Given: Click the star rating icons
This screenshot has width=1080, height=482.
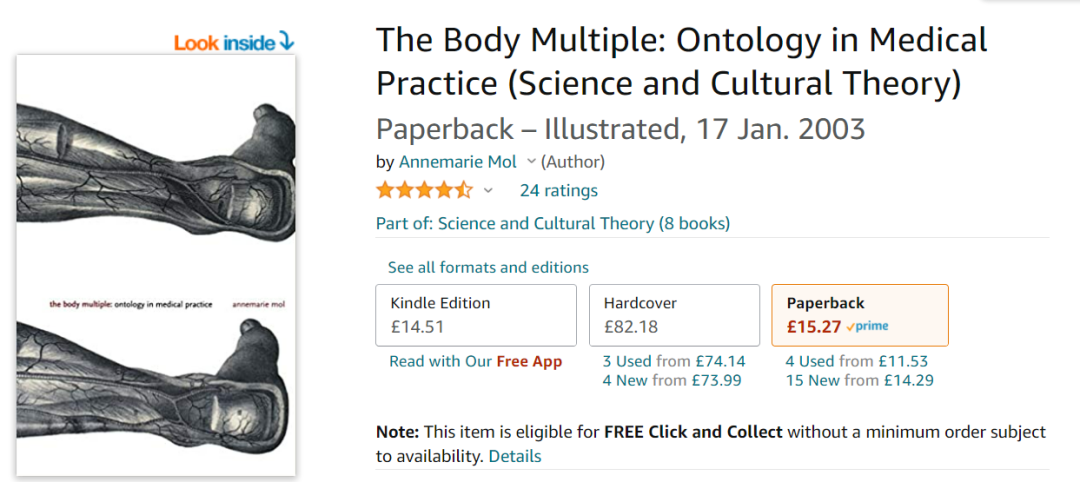Looking at the screenshot, I should coord(424,190).
